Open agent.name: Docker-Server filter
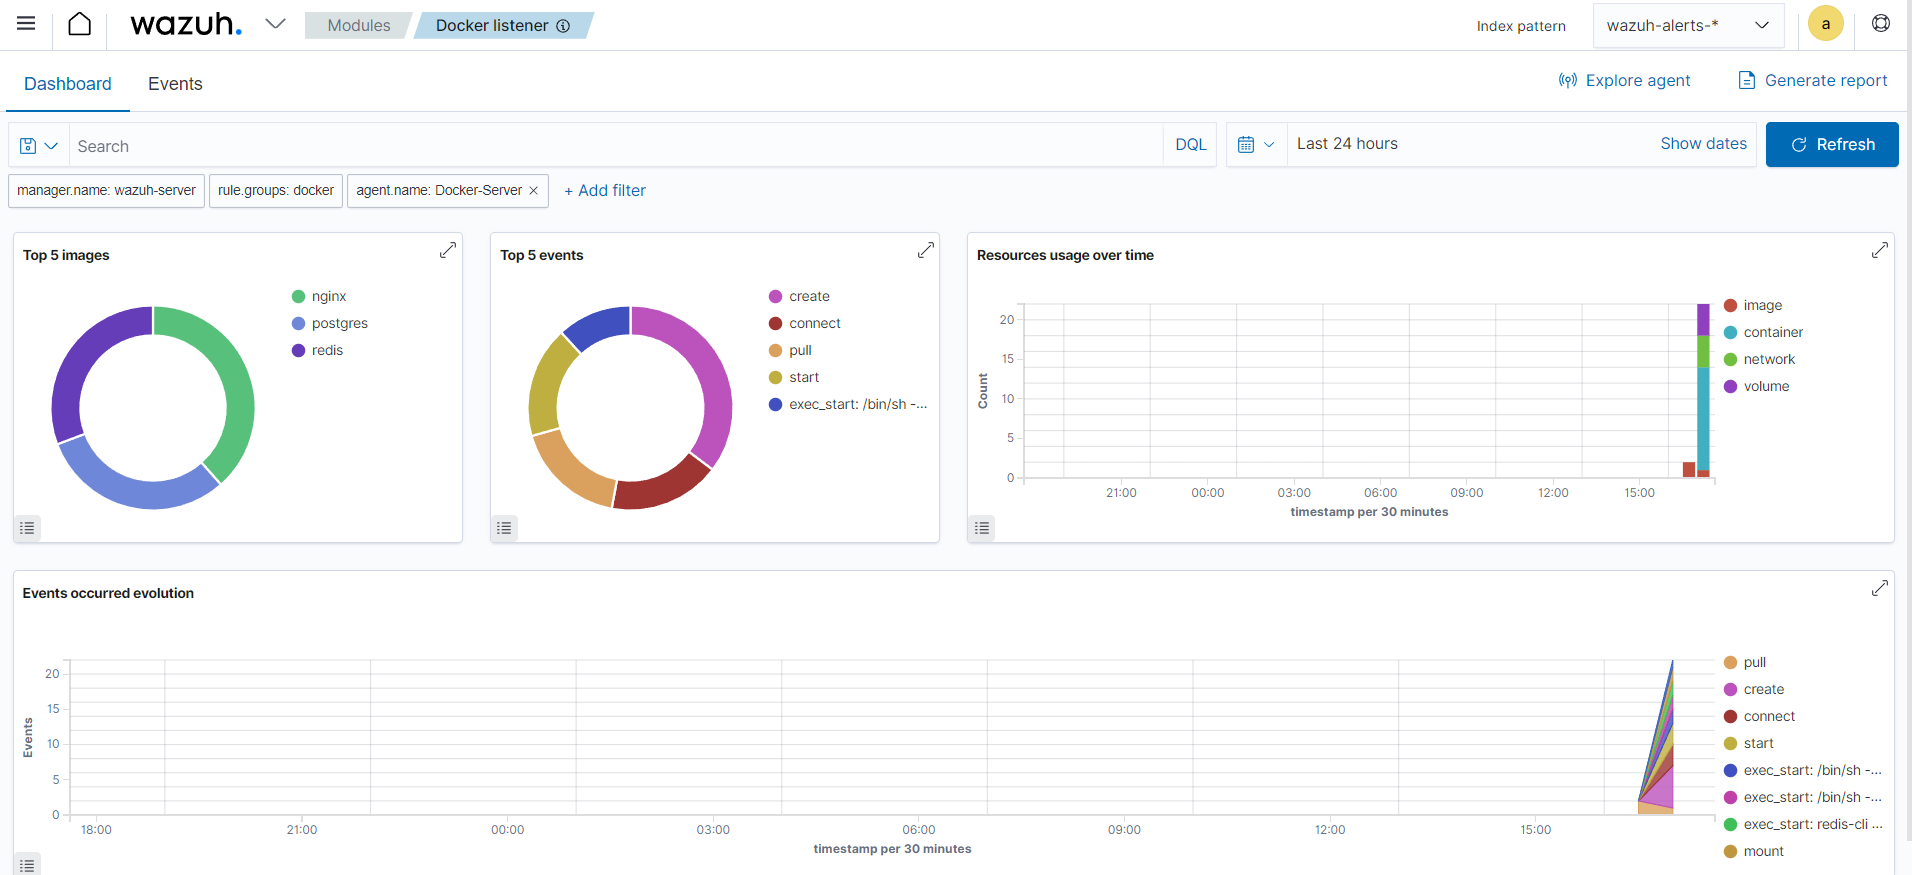1912x875 pixels. (x=439, y=191)
